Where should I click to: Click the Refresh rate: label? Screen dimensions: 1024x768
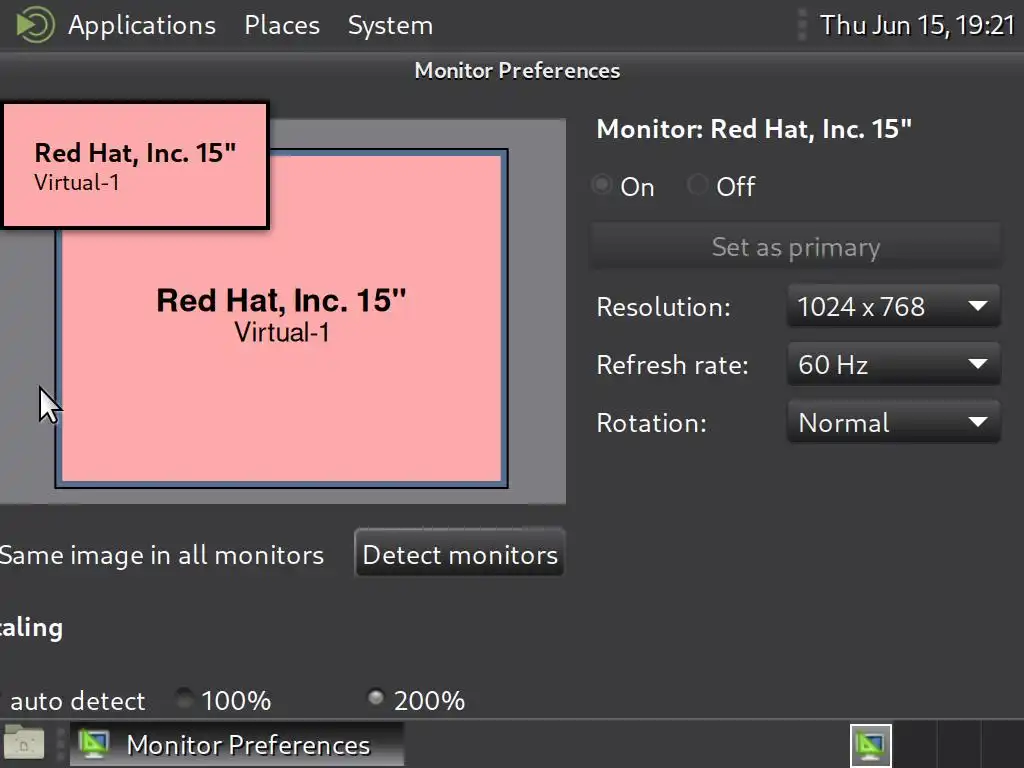click(x=673, y=365)
